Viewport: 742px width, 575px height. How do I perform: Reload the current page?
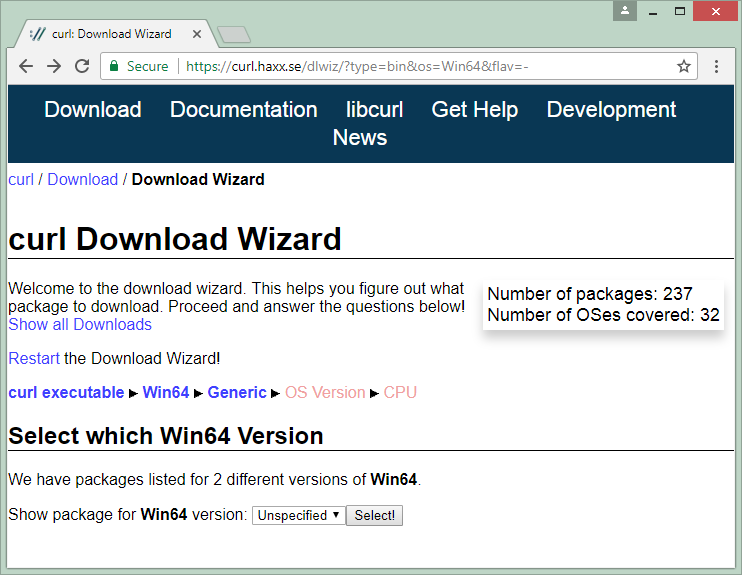[x=82, y=66]
